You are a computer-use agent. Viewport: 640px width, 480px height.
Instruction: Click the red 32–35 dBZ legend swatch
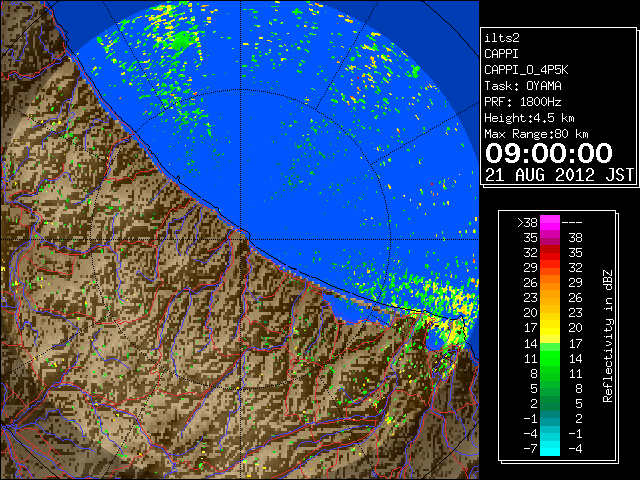coord(550,253)
